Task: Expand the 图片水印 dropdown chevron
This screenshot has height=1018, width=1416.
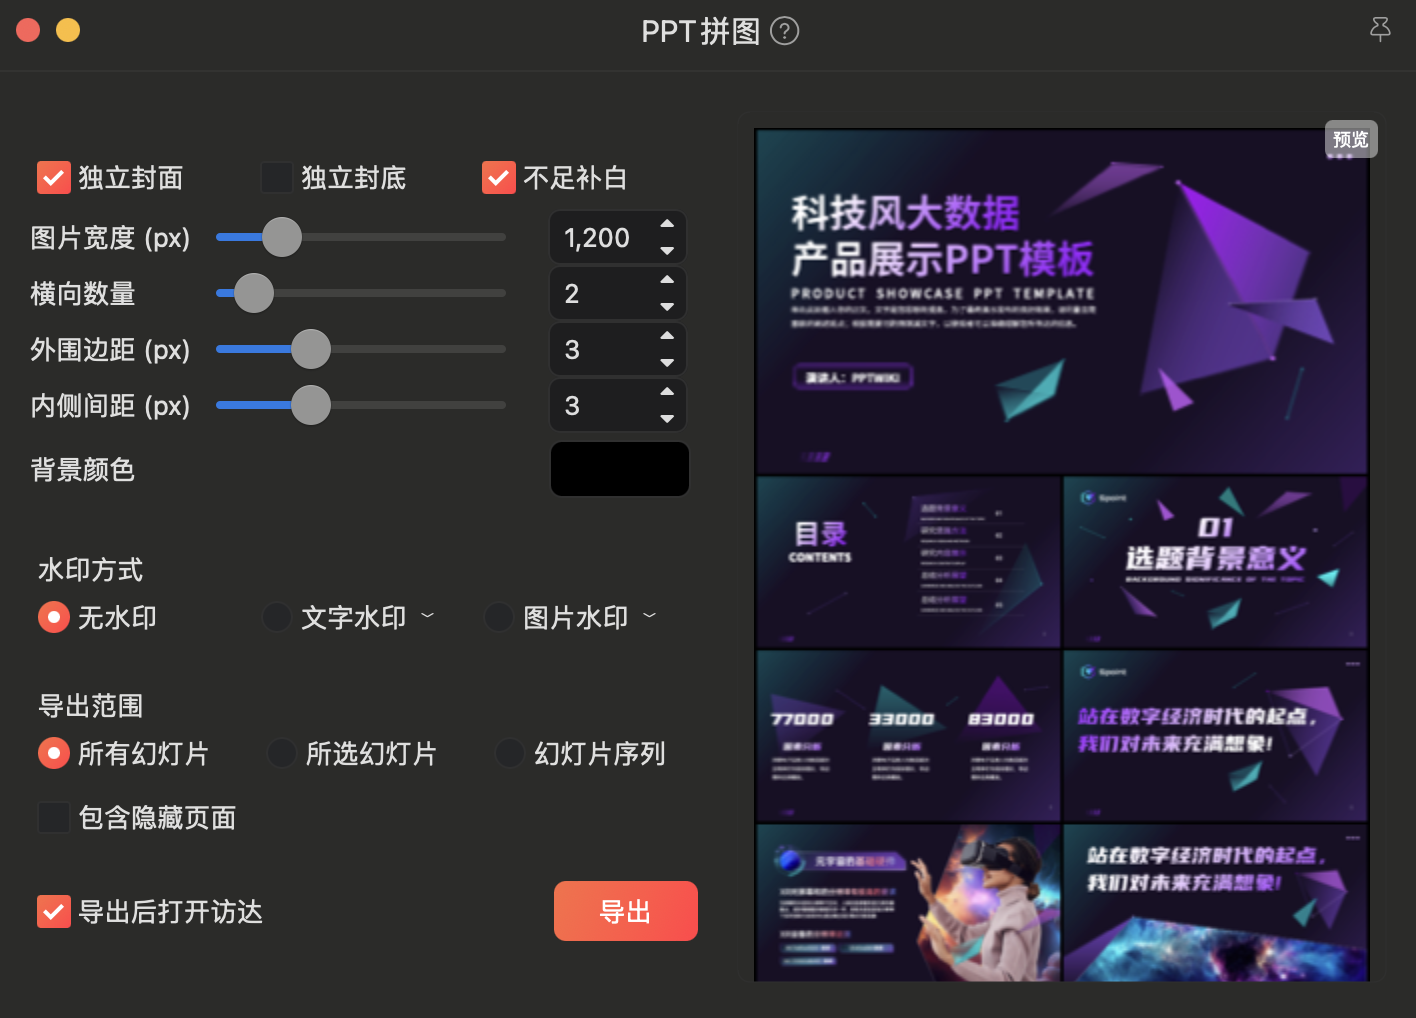Action: (650, 616)
